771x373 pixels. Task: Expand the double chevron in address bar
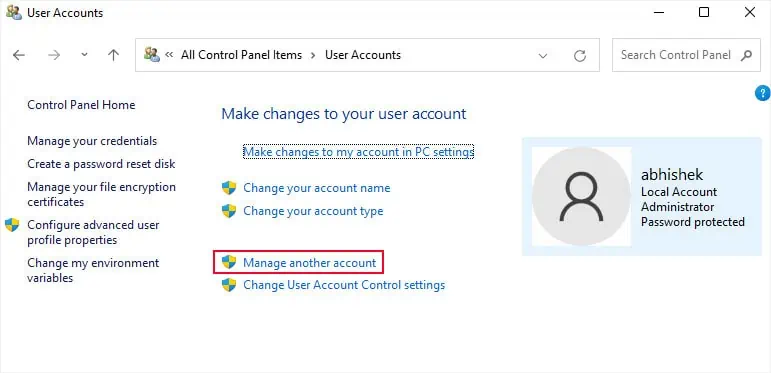(169, 55)
